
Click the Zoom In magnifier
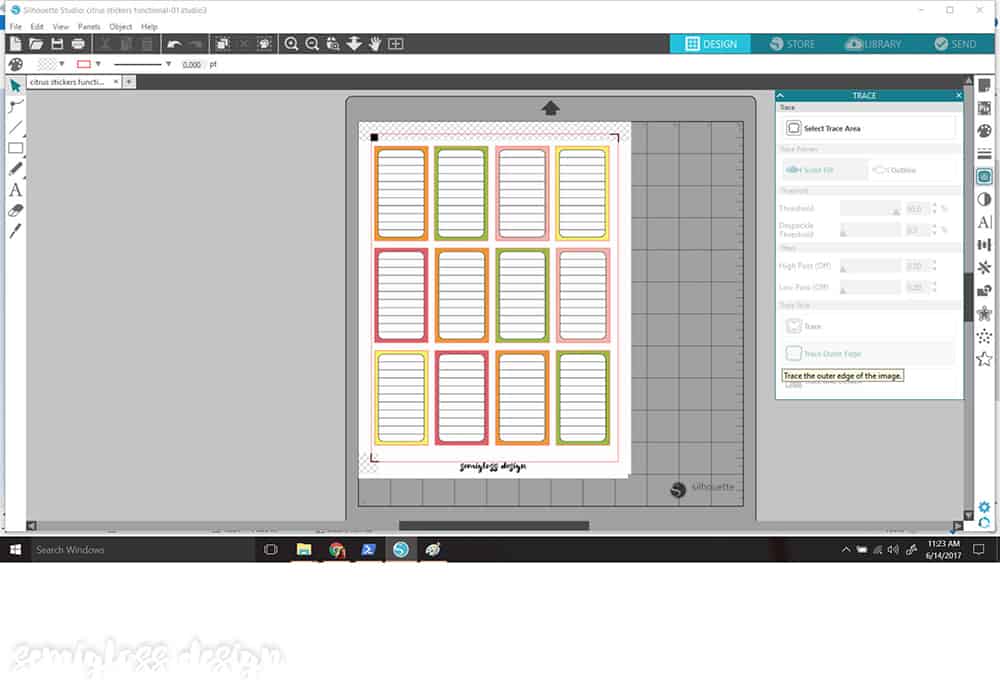pos(291,43)
